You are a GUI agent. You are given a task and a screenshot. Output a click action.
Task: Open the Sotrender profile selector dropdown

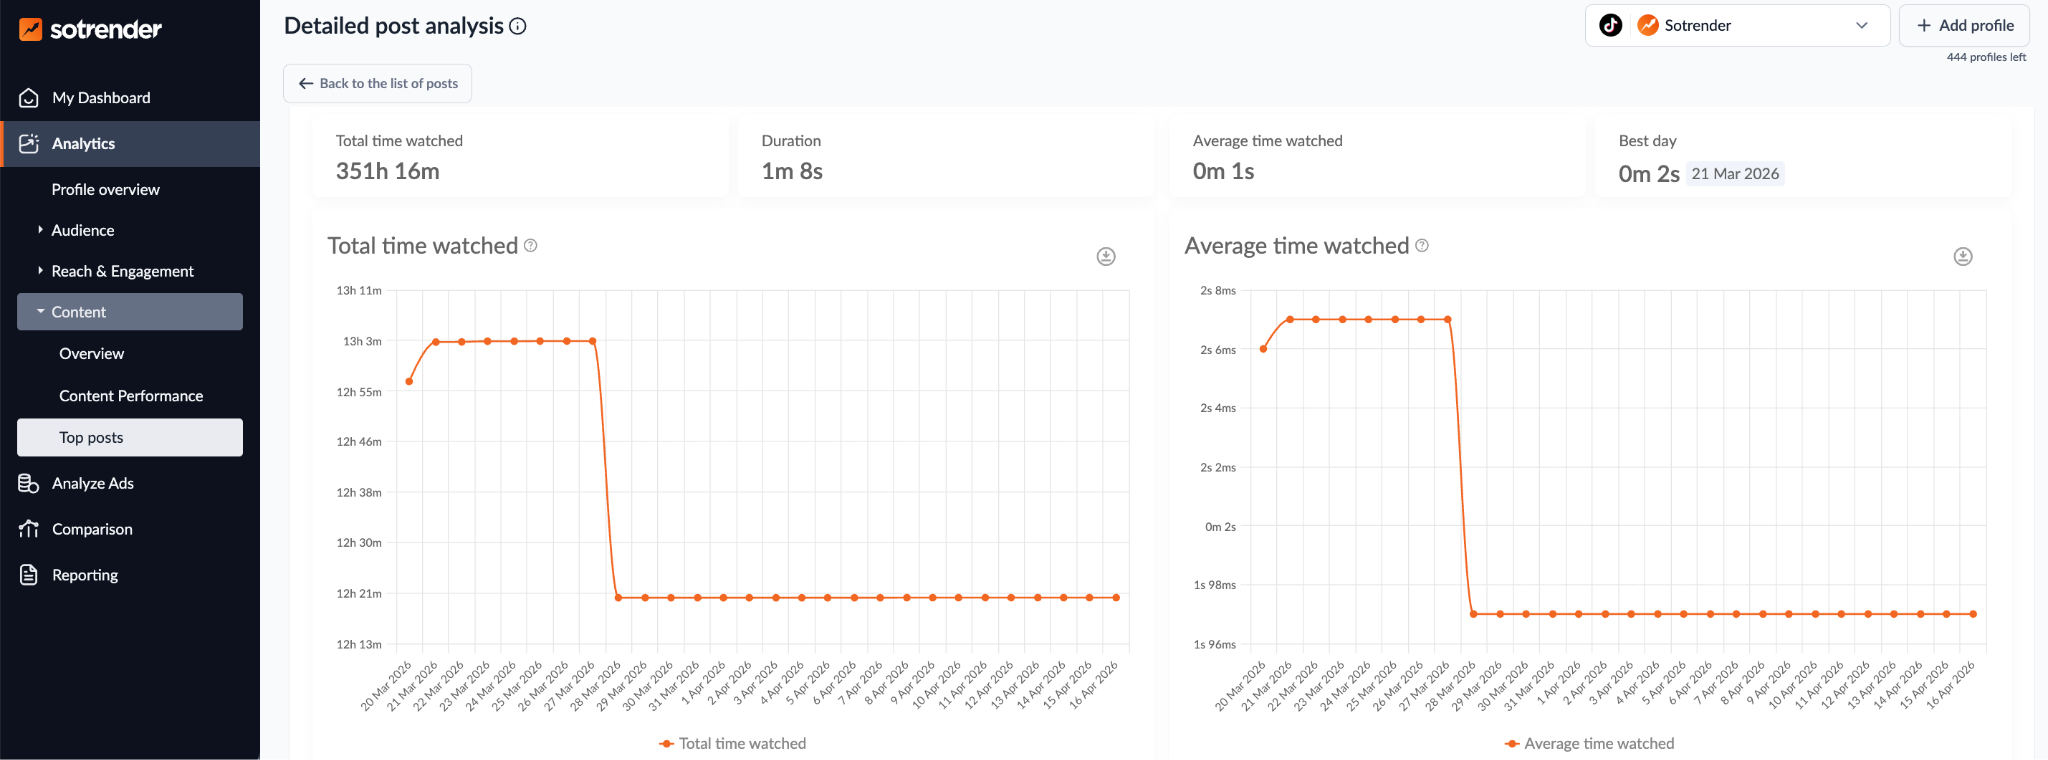tap(1737, 26)
